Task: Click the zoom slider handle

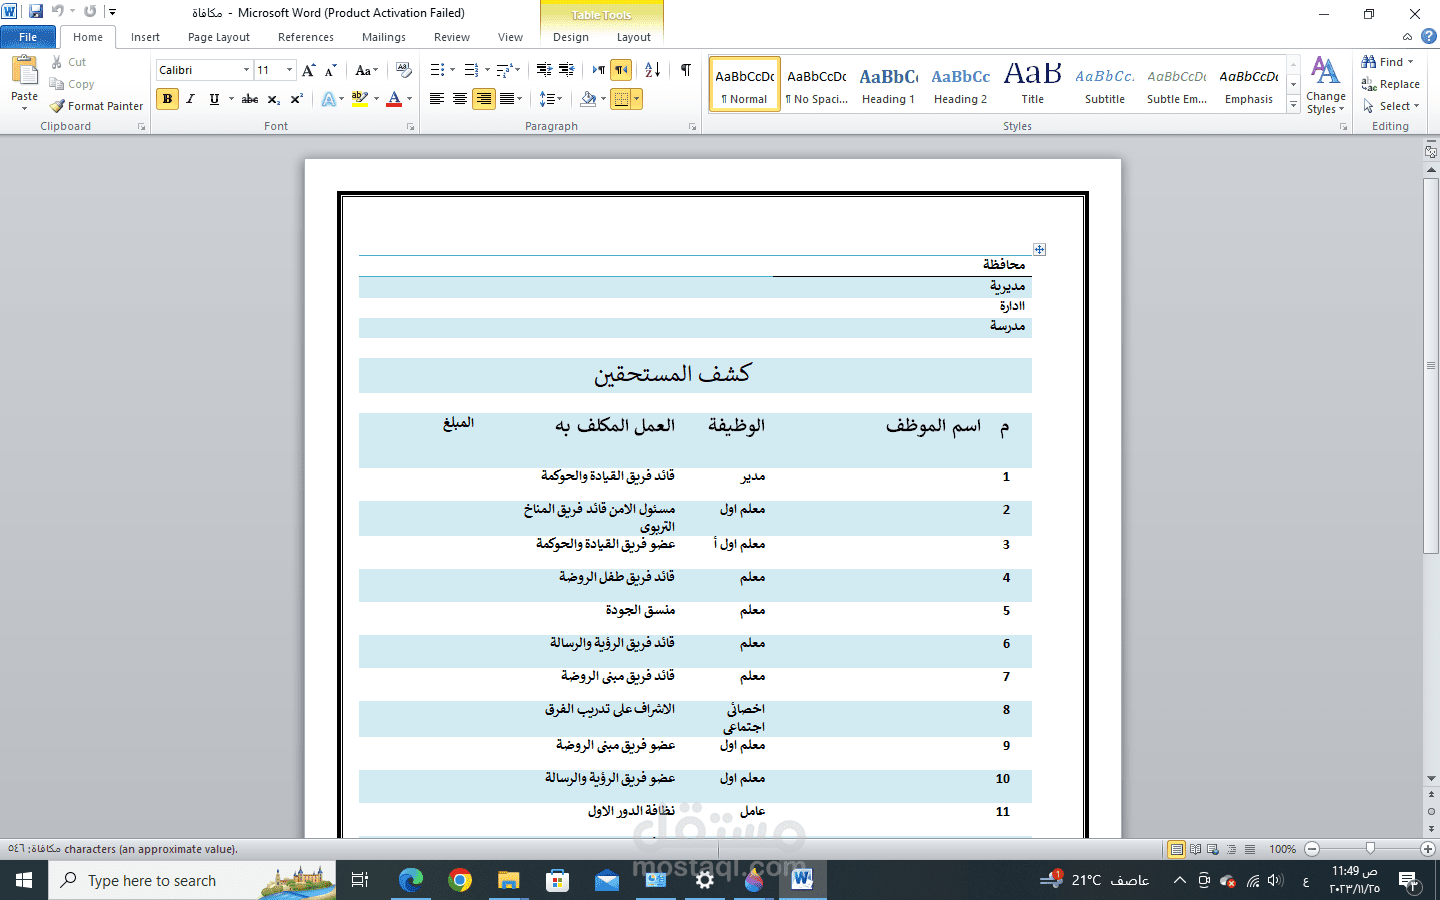Action: click(1370, 849)
